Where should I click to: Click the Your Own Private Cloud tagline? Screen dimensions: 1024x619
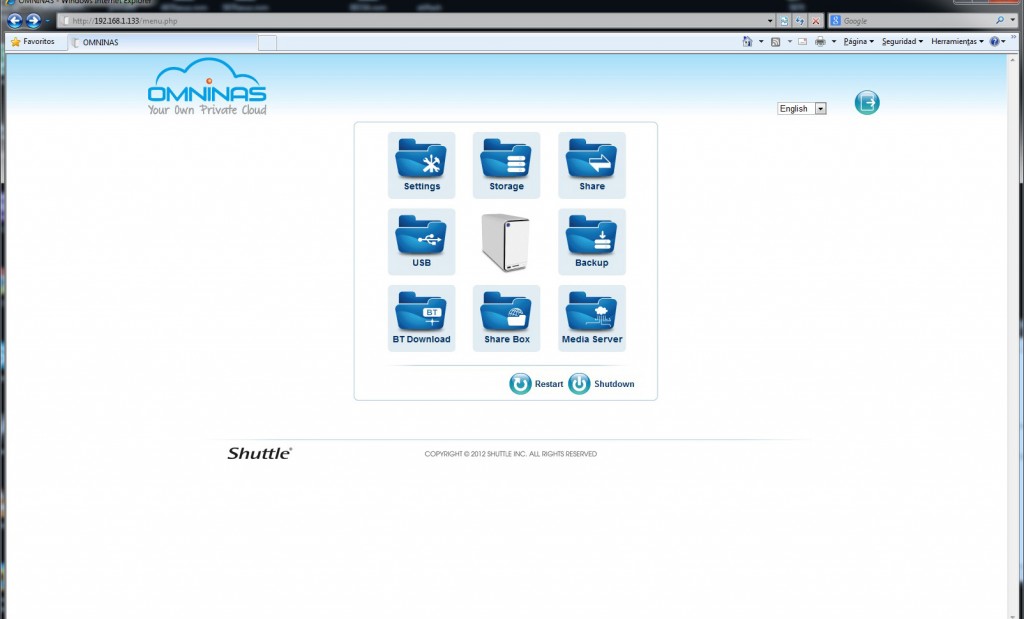coord(207,110)
